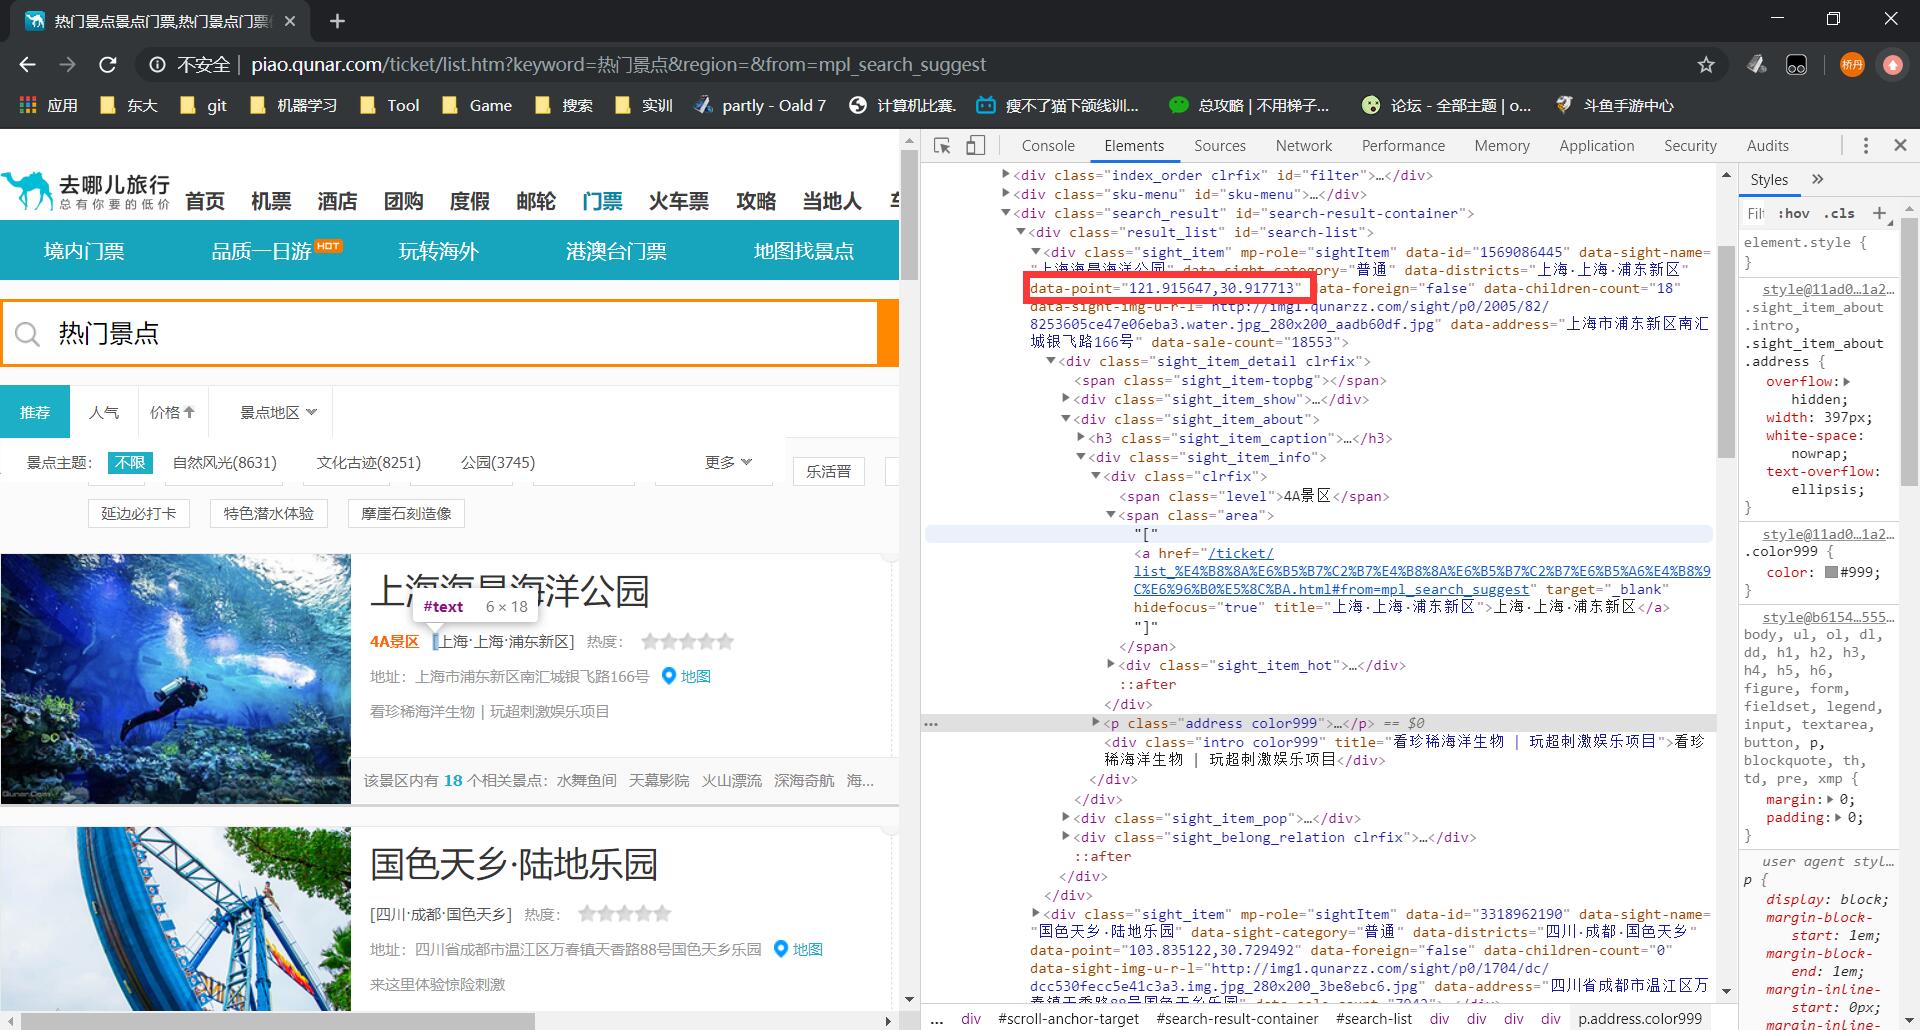Toggle the device toolbar icon in DevTools
1920x1030 pixels.
975,146
